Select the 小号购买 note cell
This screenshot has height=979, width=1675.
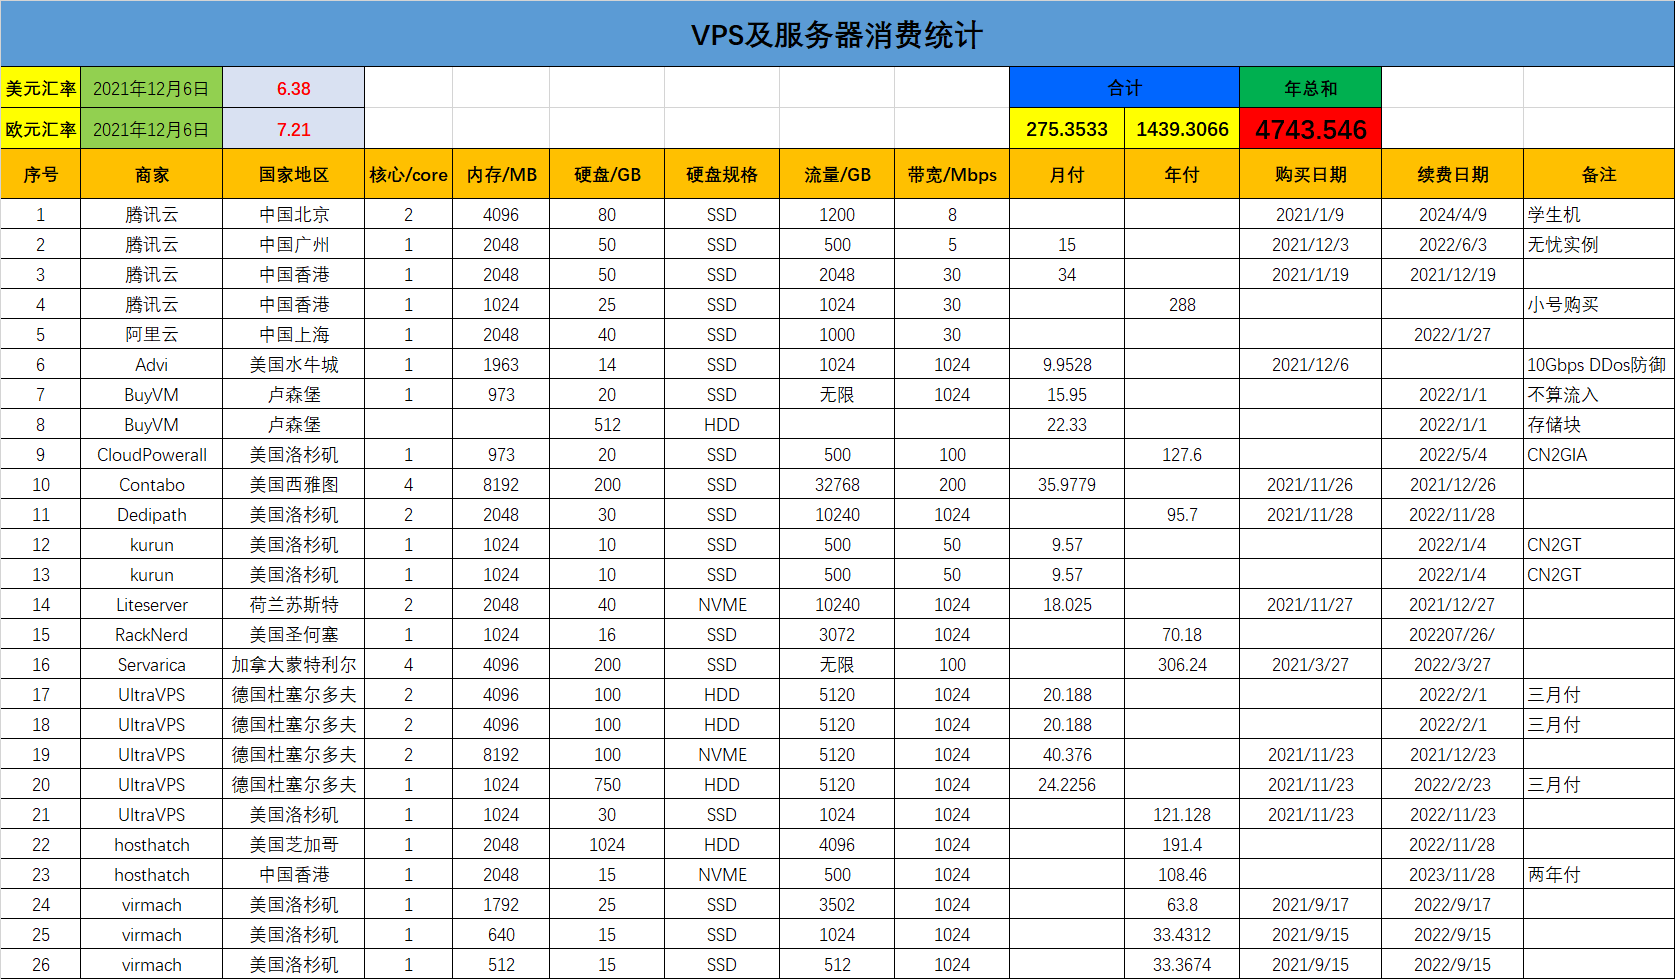pos(1599,304)
